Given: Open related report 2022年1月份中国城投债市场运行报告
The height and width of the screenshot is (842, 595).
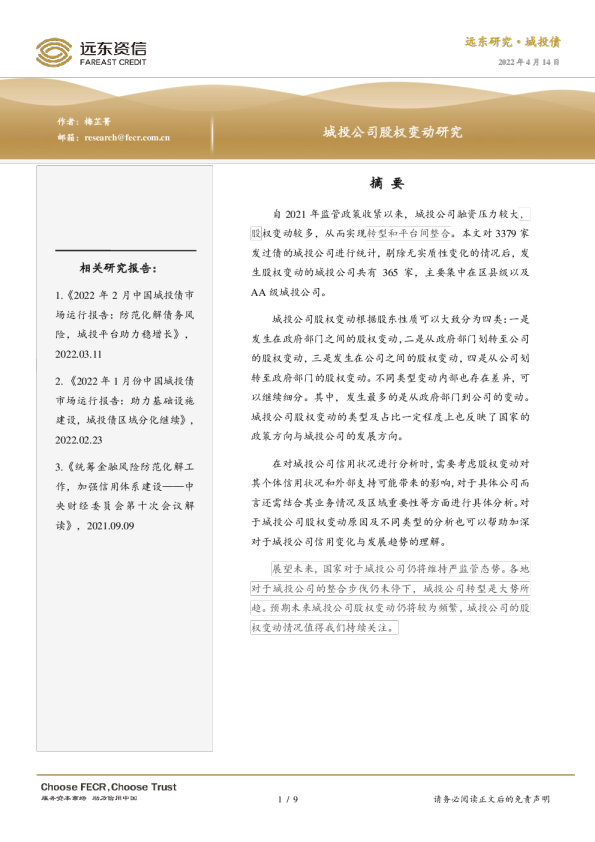Looking at the screenshot, I should pos(125,401).
